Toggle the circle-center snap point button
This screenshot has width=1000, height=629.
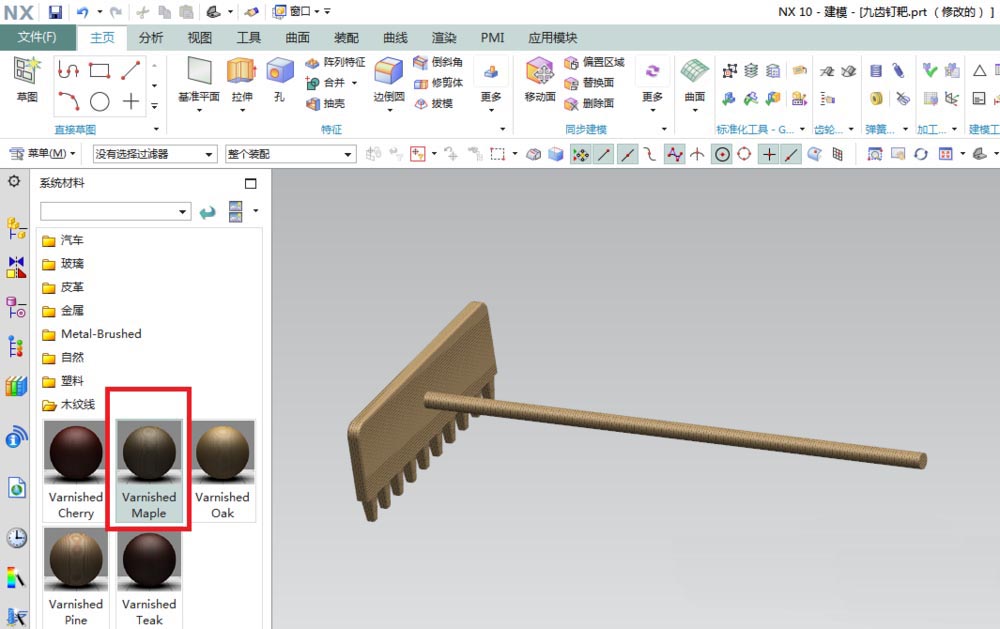coord(722,154)
